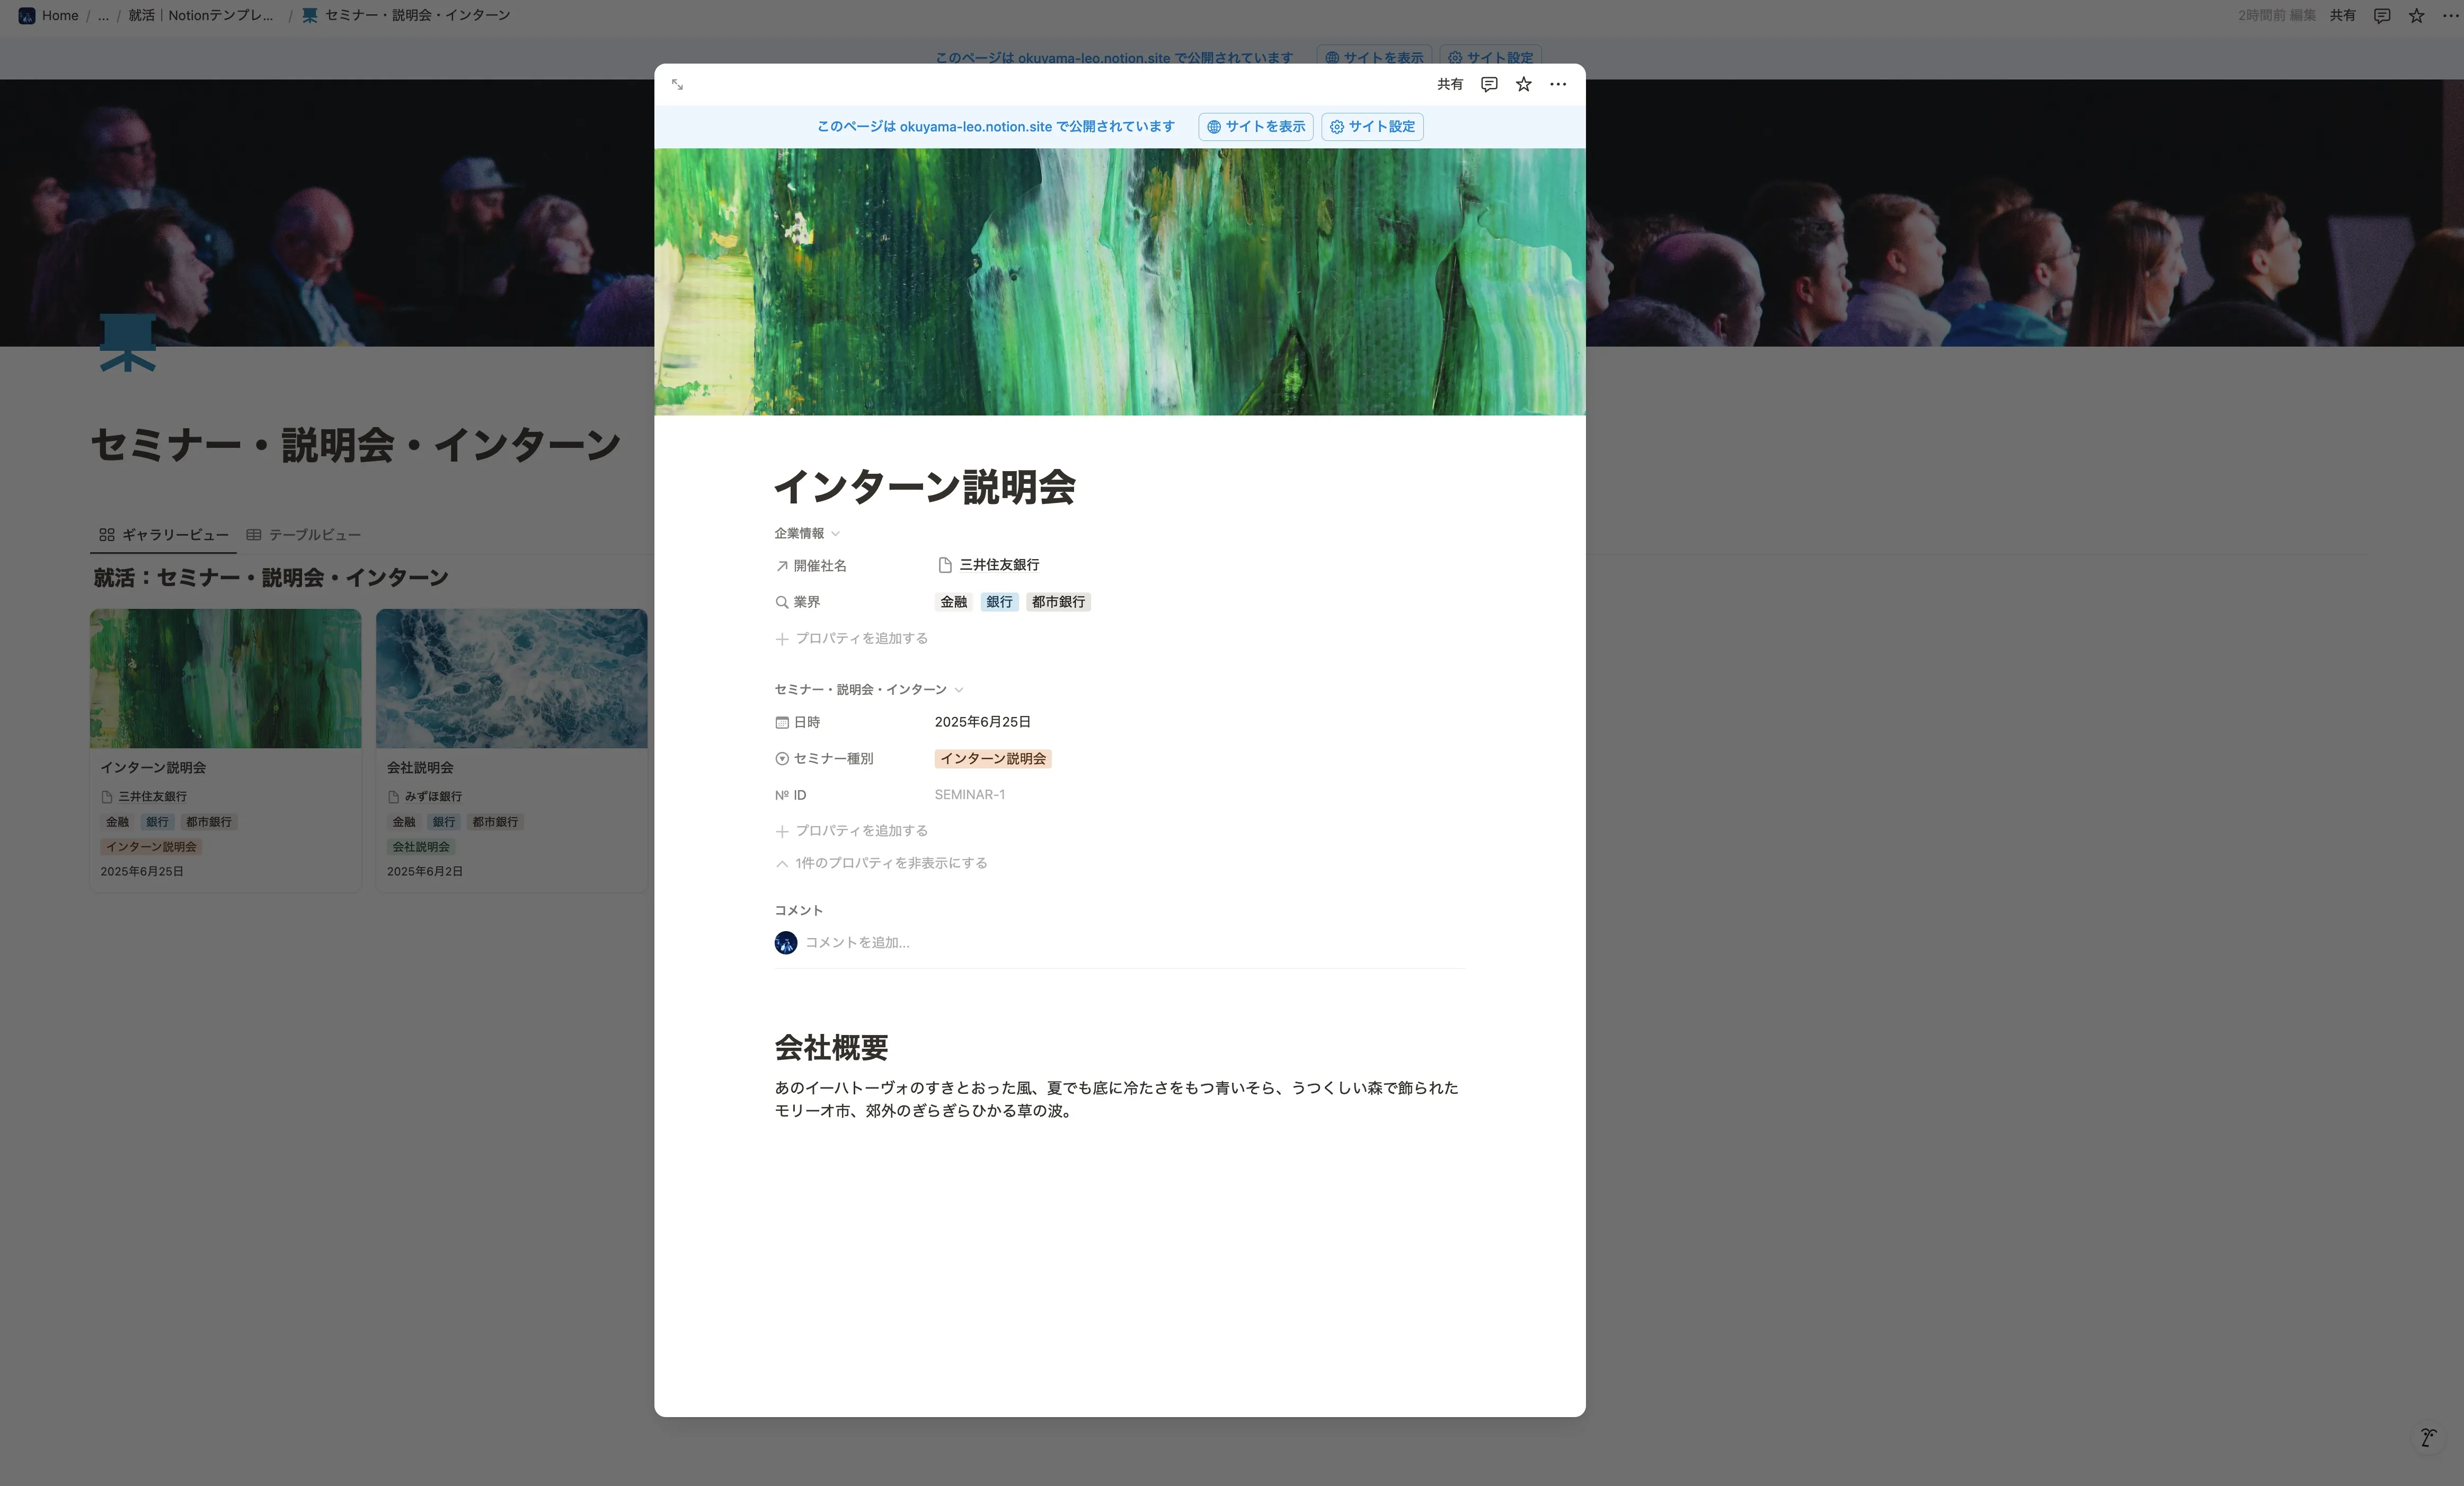Expand page to full width via diagonal arrows icon
The image size is (2464, 1486).
[677, 84]
